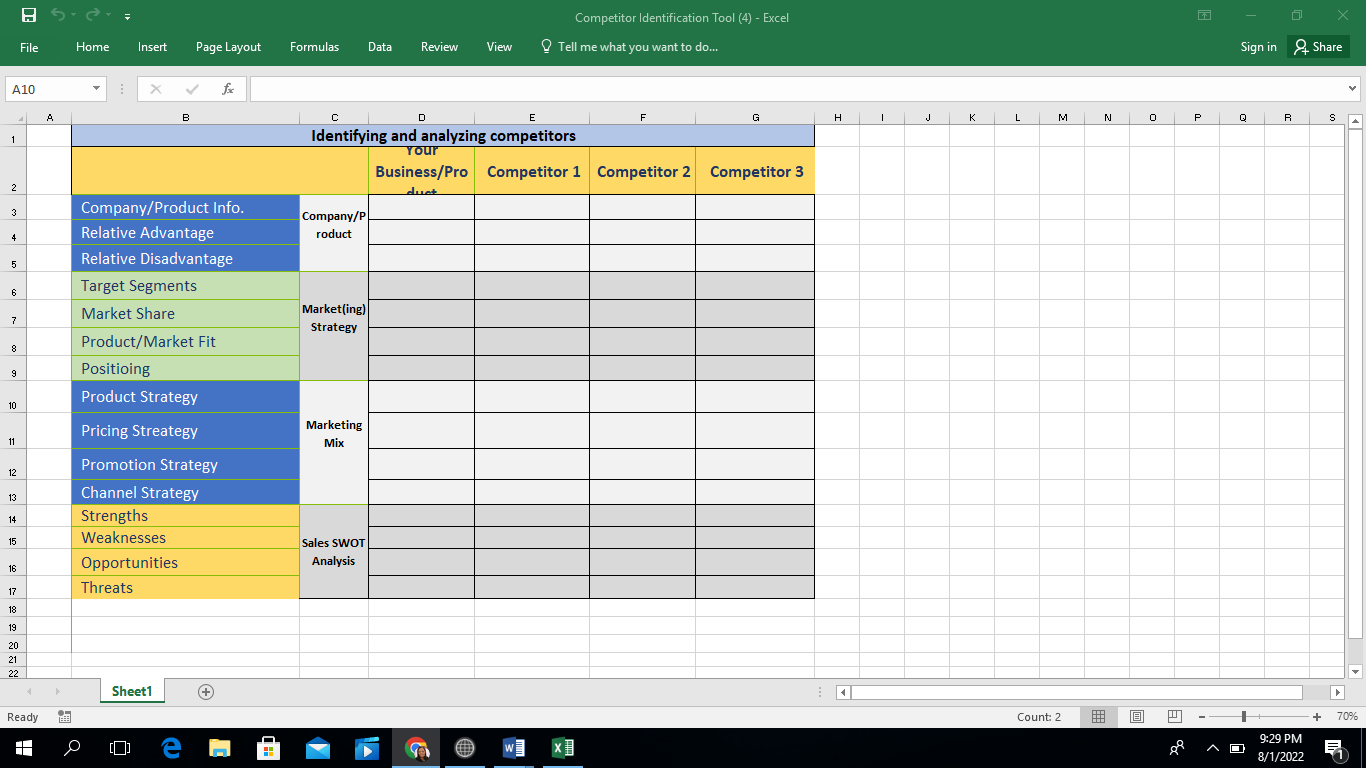
Task: Click the Word icon on the taskbar
Action: pos(512,747)
